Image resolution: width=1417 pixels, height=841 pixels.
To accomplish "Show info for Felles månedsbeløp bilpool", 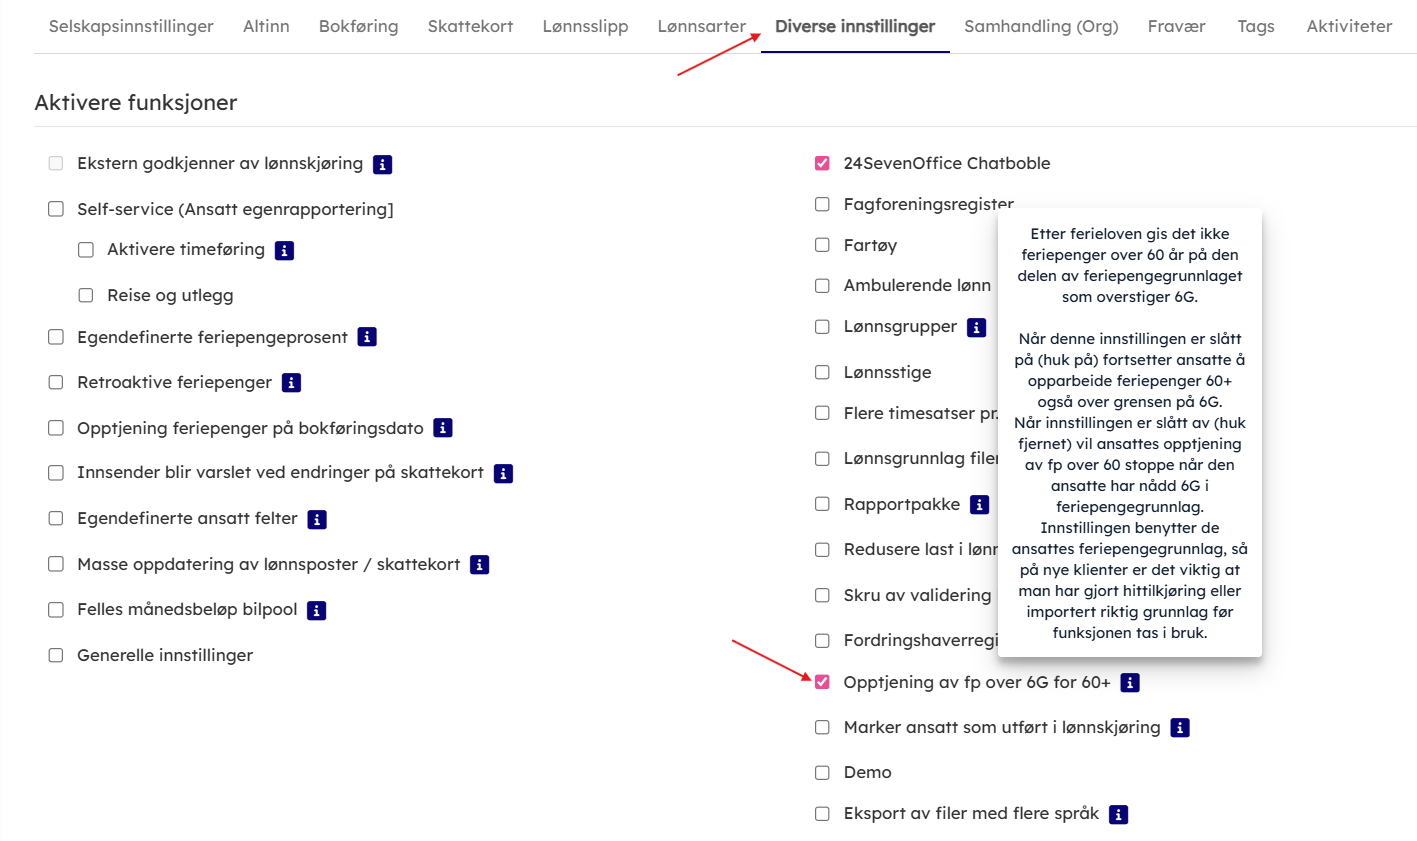I will pos(317,610).
